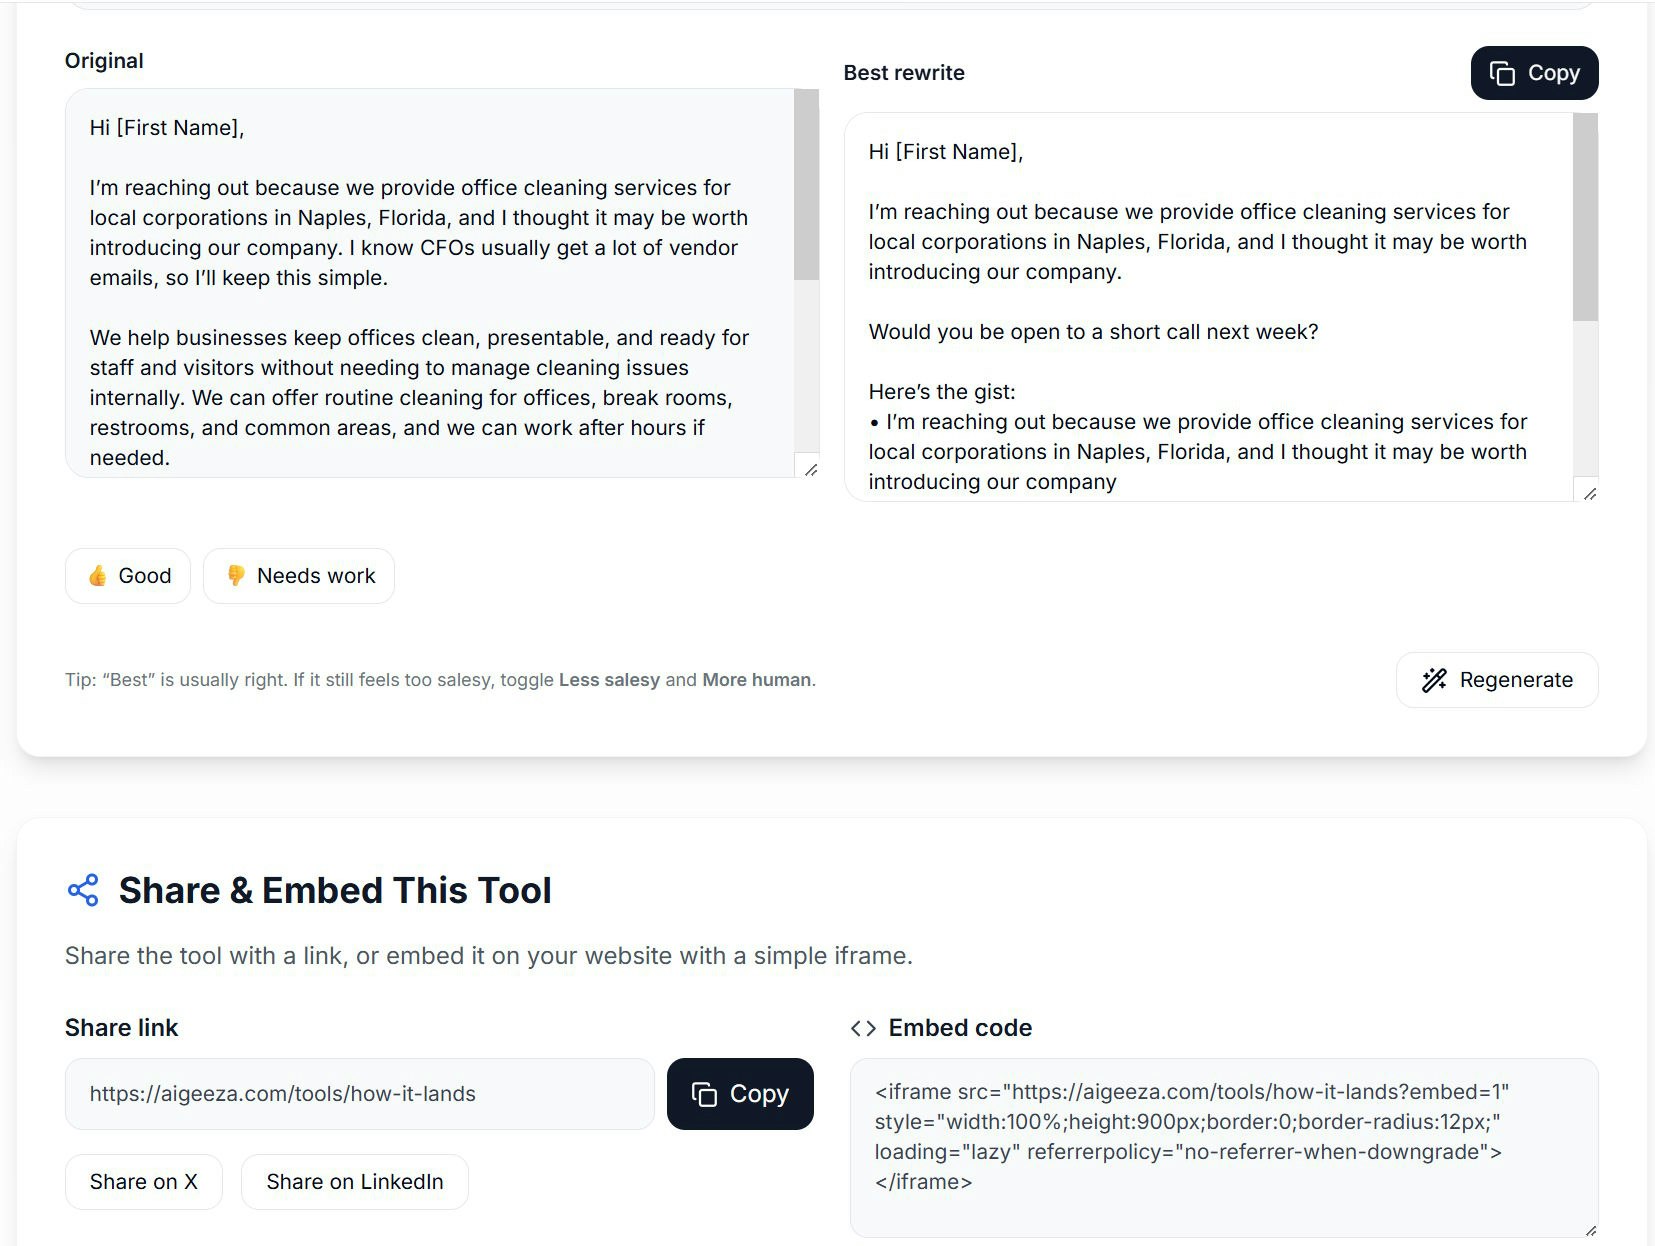
Task: Mark the rewrite as Needs work
Action: click(x=298, y=576)
